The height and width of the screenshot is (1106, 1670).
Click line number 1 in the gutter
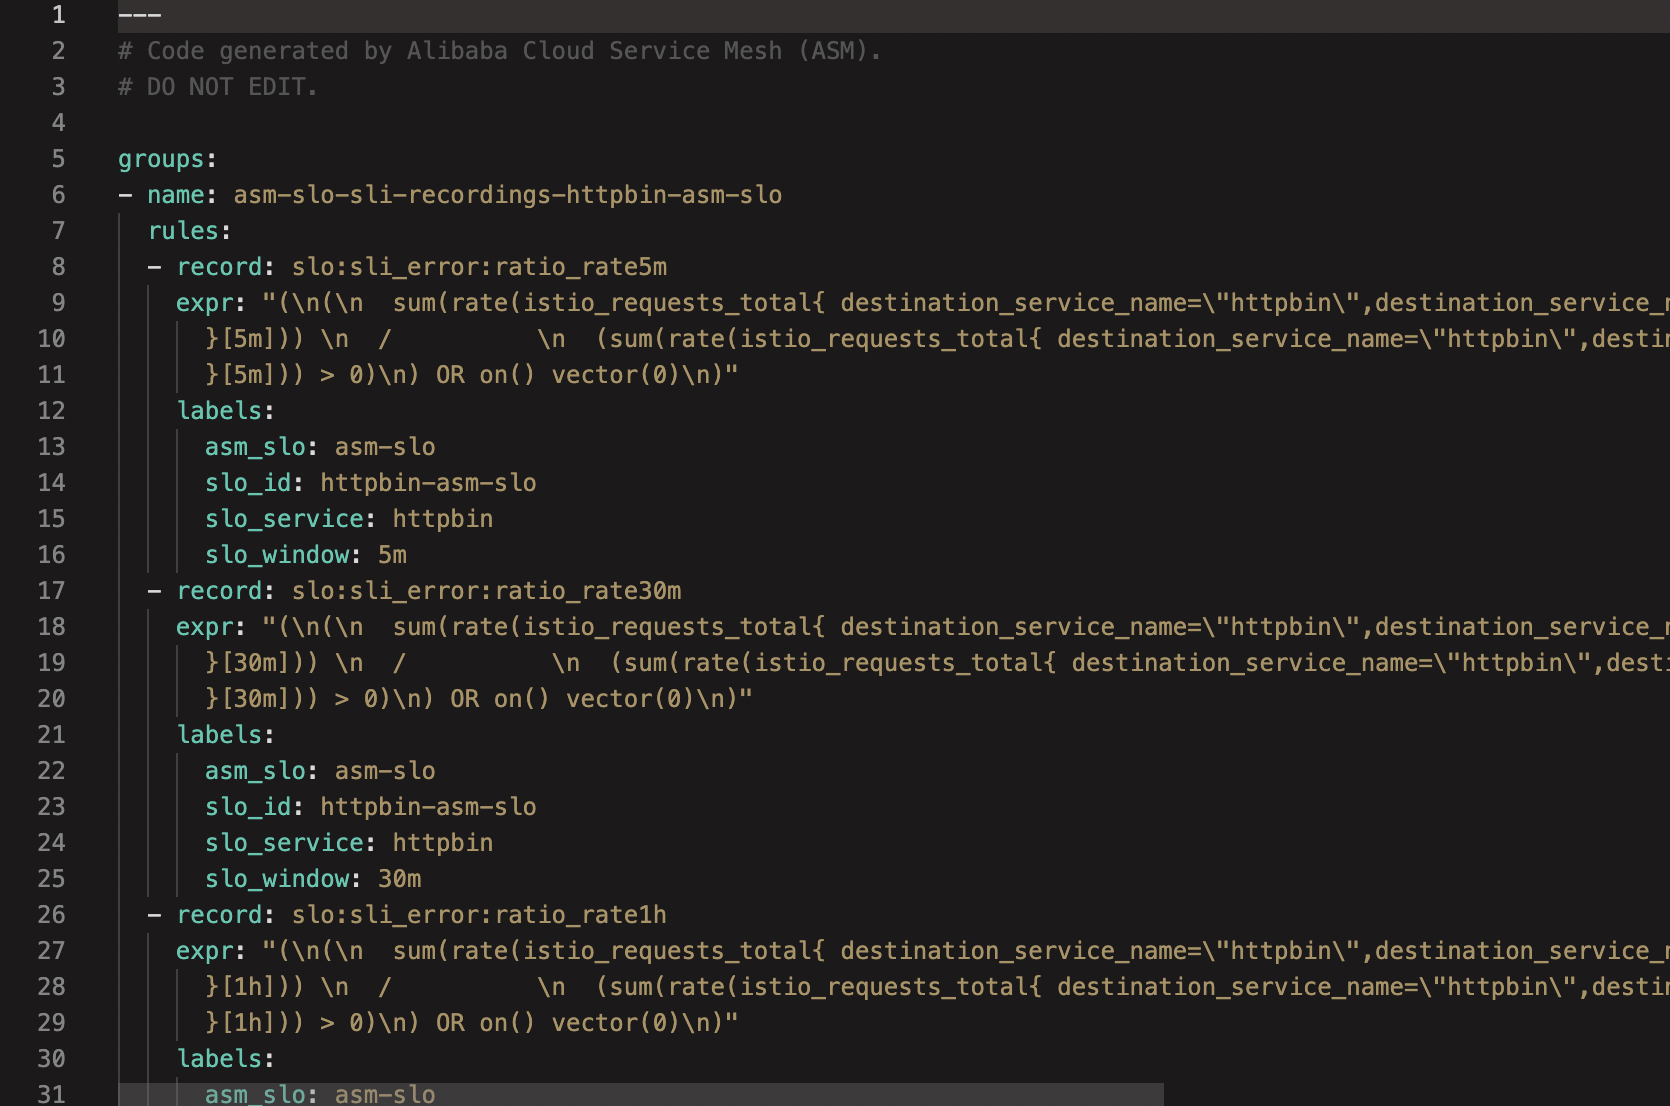pos(58,14)
